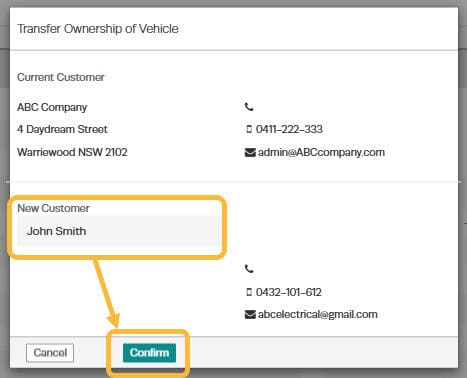Click the Confirm button
The image size is (467, 378).
[x=149, y=353]
